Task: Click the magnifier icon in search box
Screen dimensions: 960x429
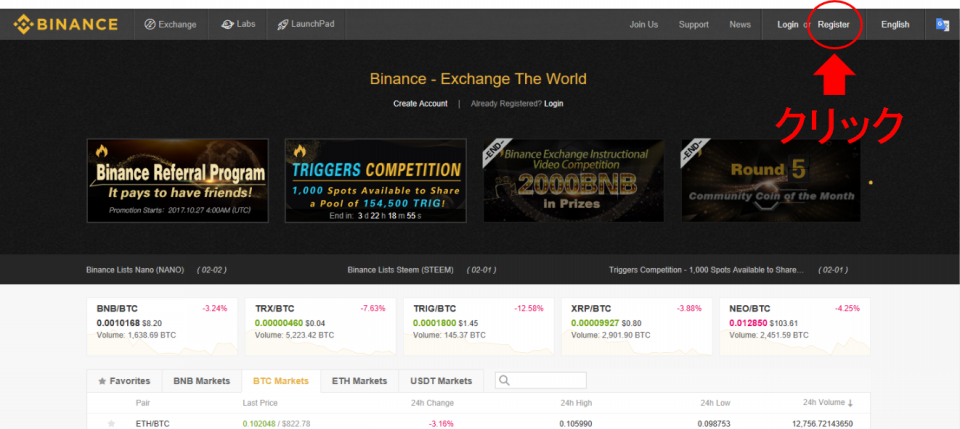Action: pos(504,380)
